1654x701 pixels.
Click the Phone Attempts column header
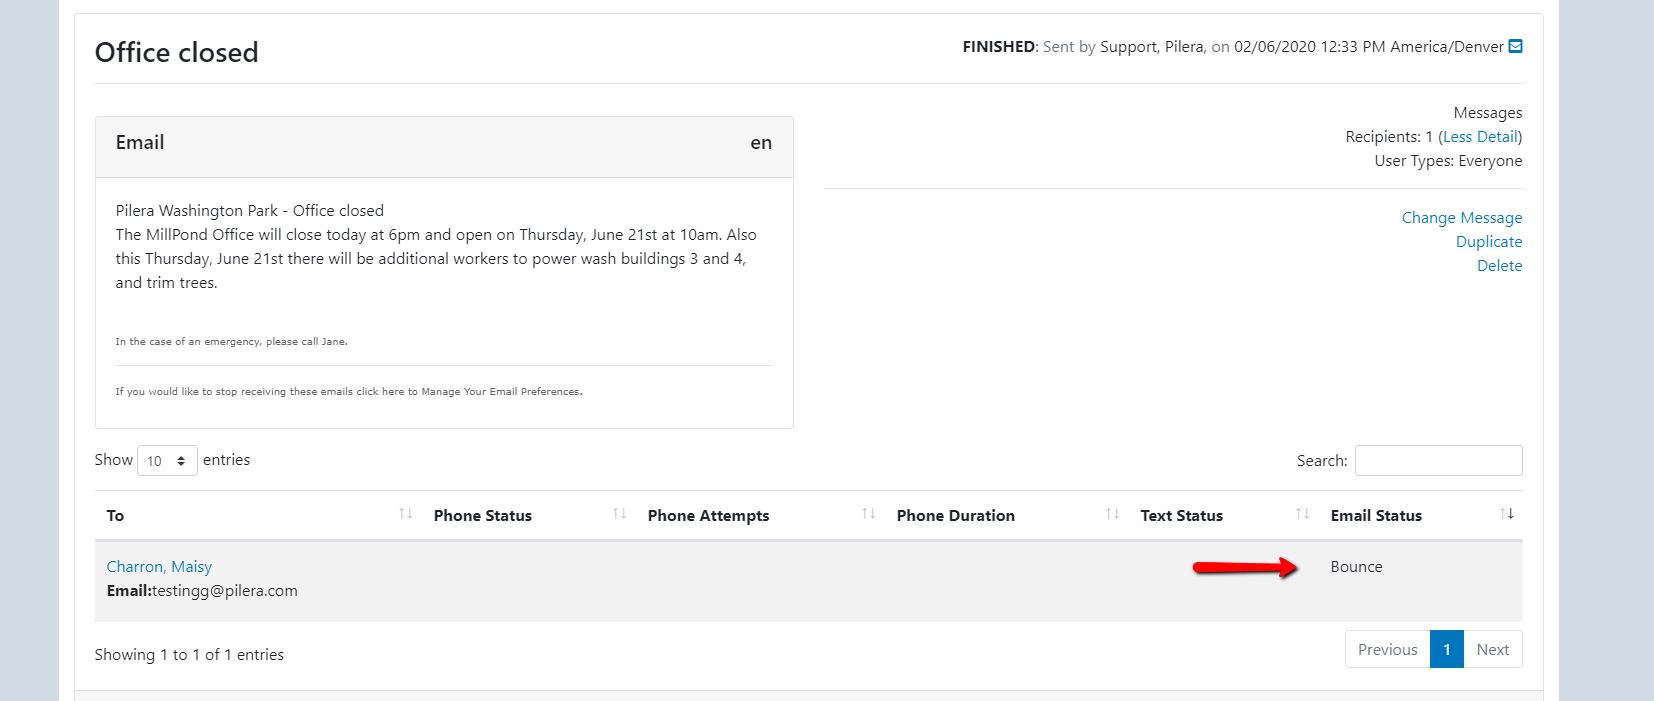(x=708, y=516)
